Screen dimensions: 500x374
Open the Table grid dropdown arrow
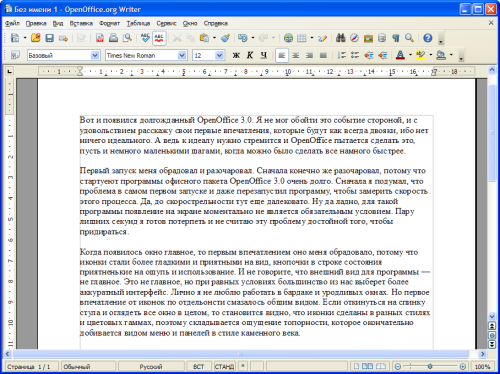[x=312, y=38]
